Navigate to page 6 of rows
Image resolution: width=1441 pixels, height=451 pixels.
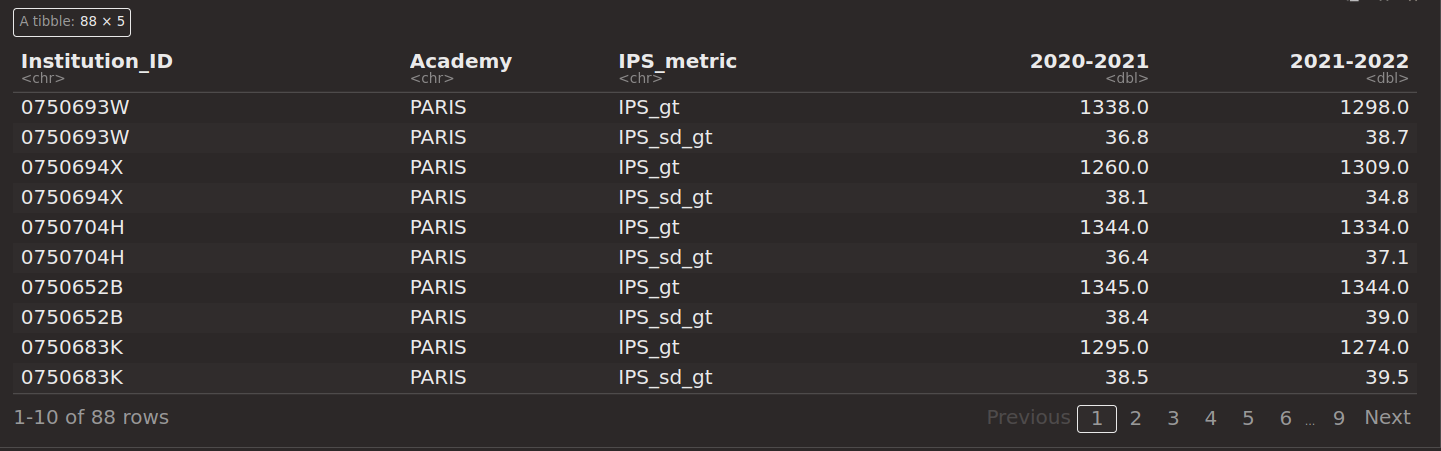pyautogui.click(x=1285, y=418)
